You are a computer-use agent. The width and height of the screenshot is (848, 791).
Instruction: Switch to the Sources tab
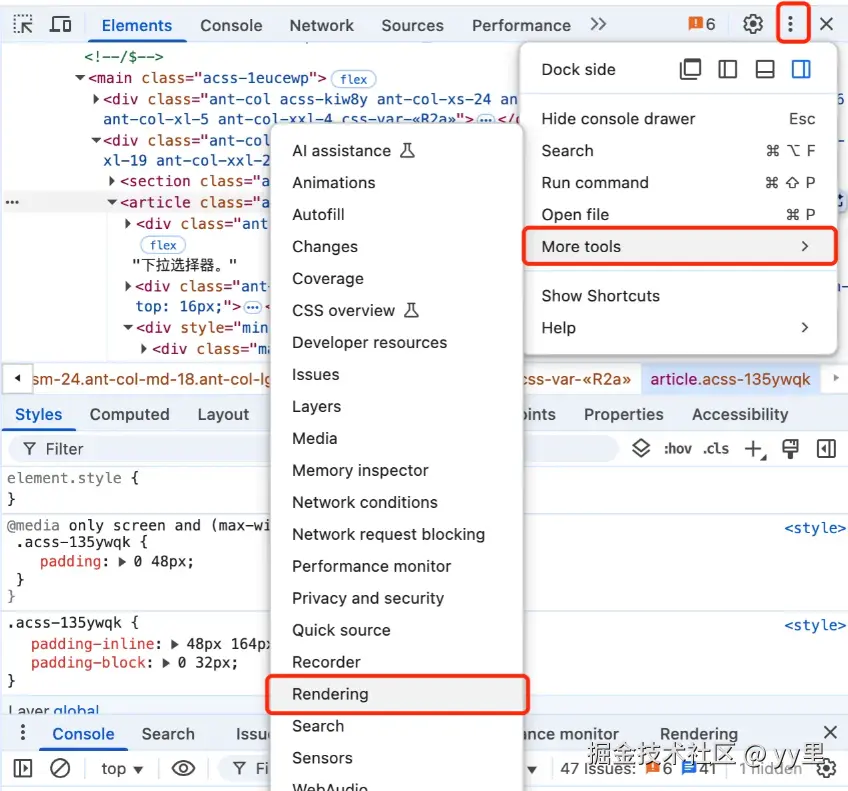412,25
